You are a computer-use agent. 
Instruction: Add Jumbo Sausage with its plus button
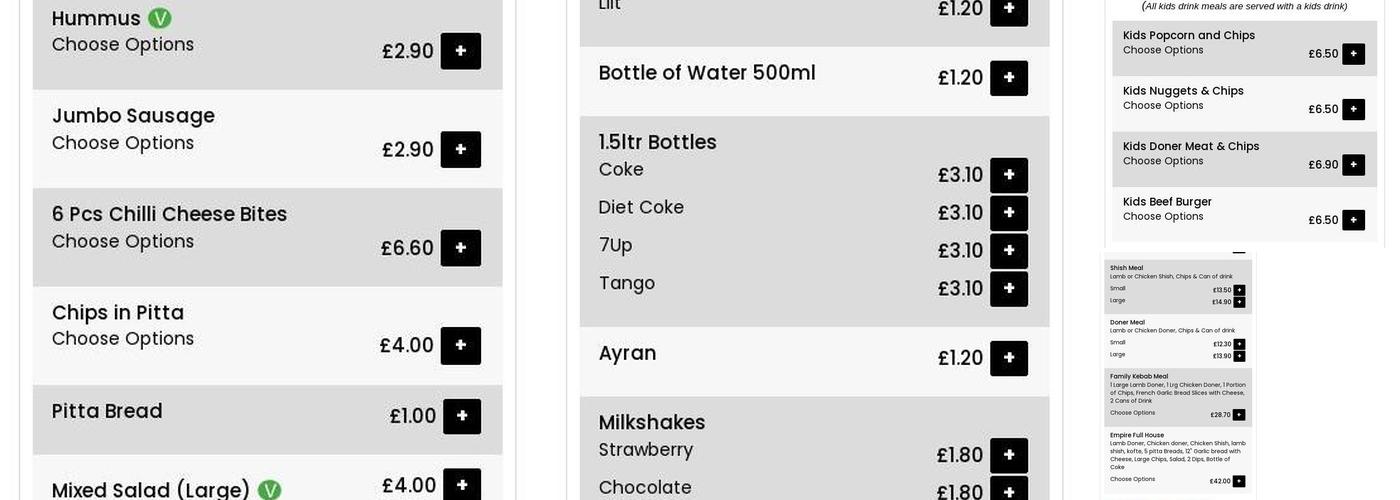point(460,150)
